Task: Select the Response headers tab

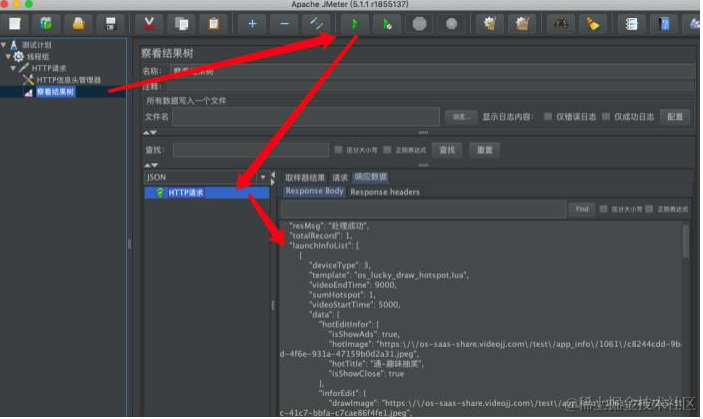Action: coord(385,192)
